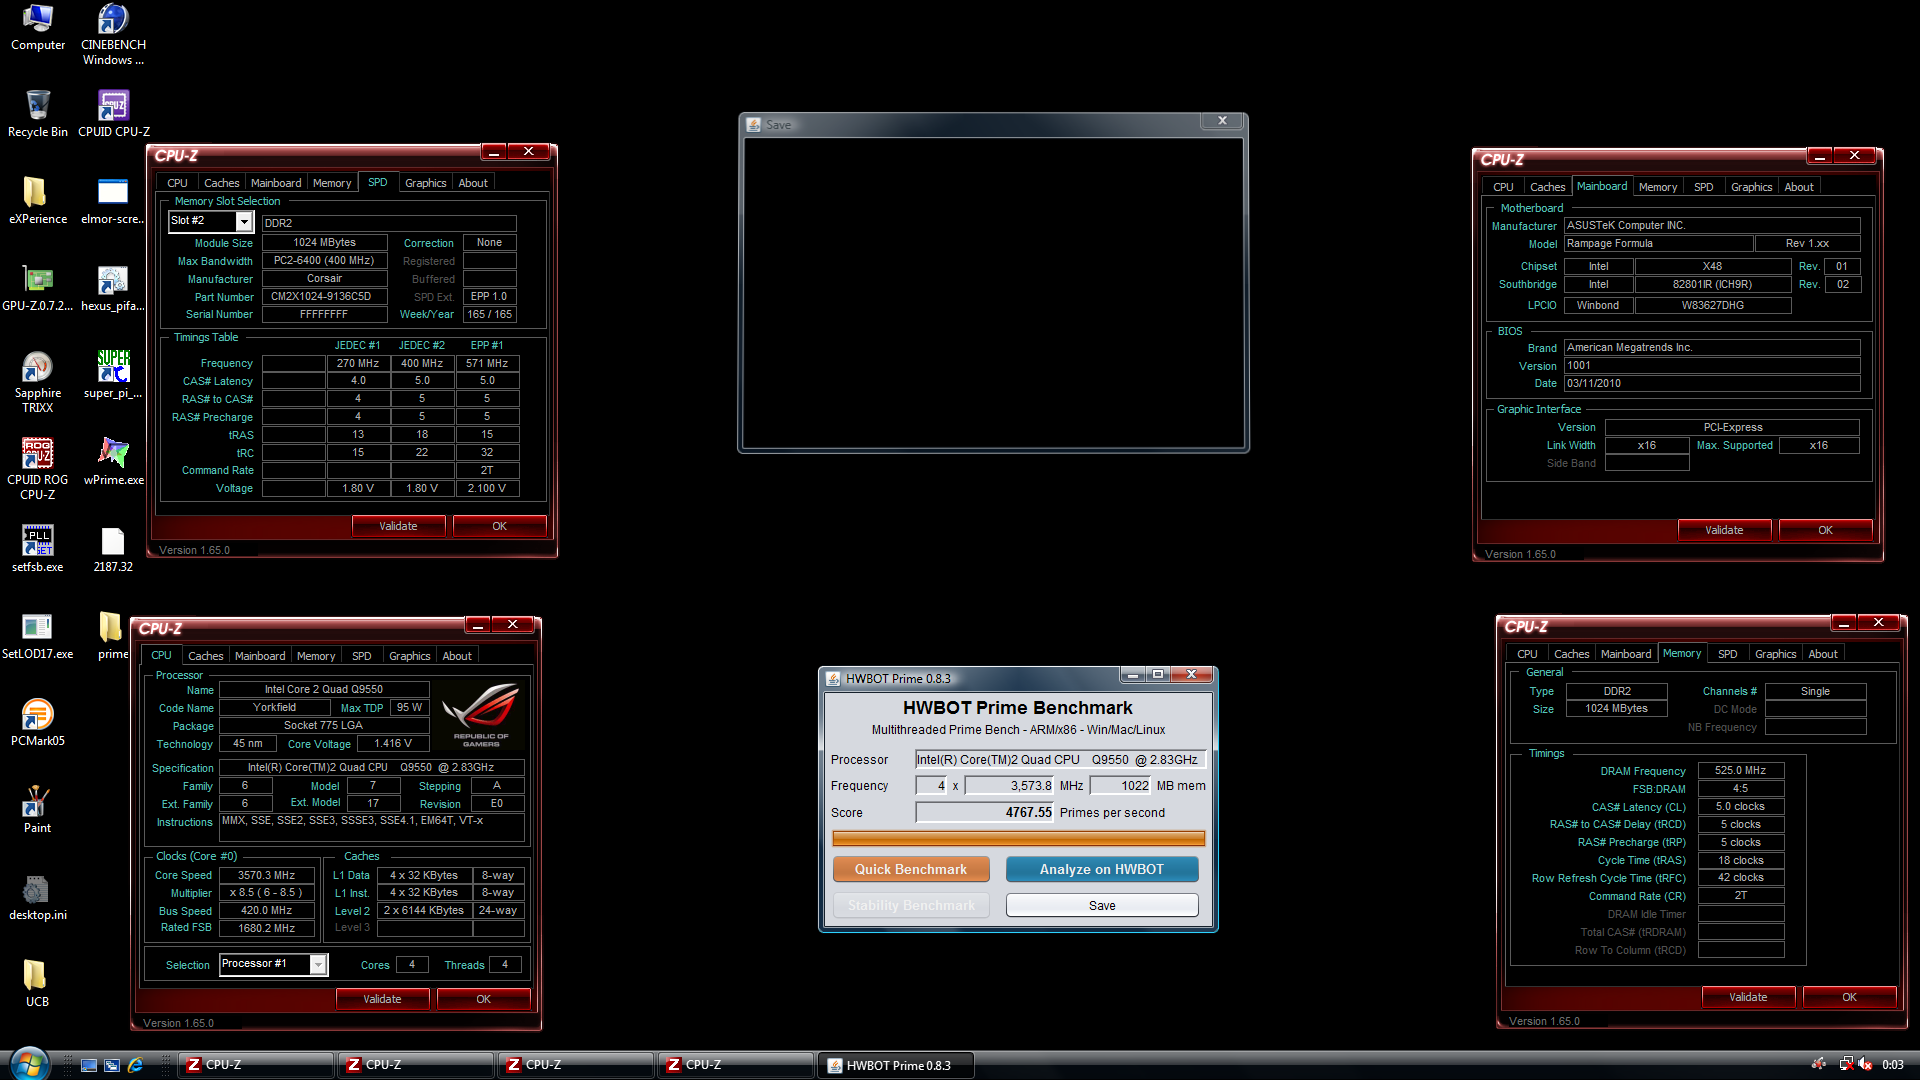Open Graphics tab in SPD CPU-Z window
This screenshot has width=1920, height=1080.
pyautogui.click(x=426, y=183)
